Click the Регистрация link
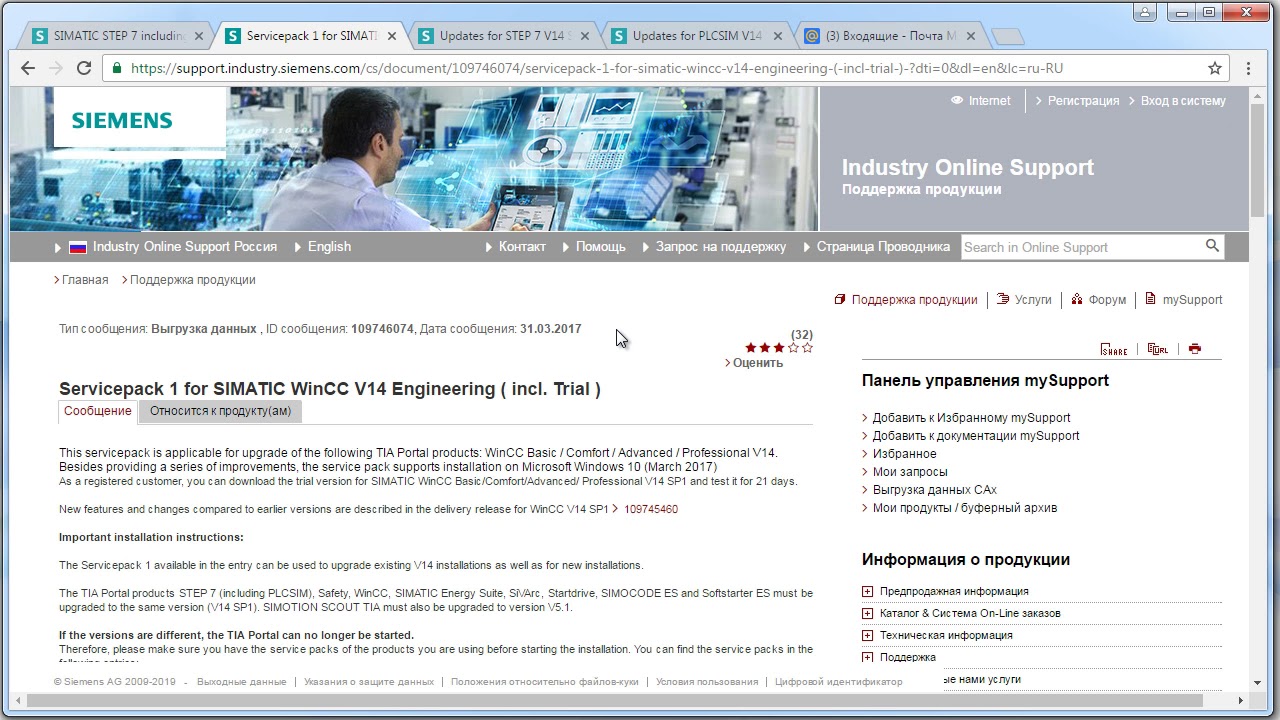The width and height of the screenshot is (1280, 720). click(x=1083, y=100)
